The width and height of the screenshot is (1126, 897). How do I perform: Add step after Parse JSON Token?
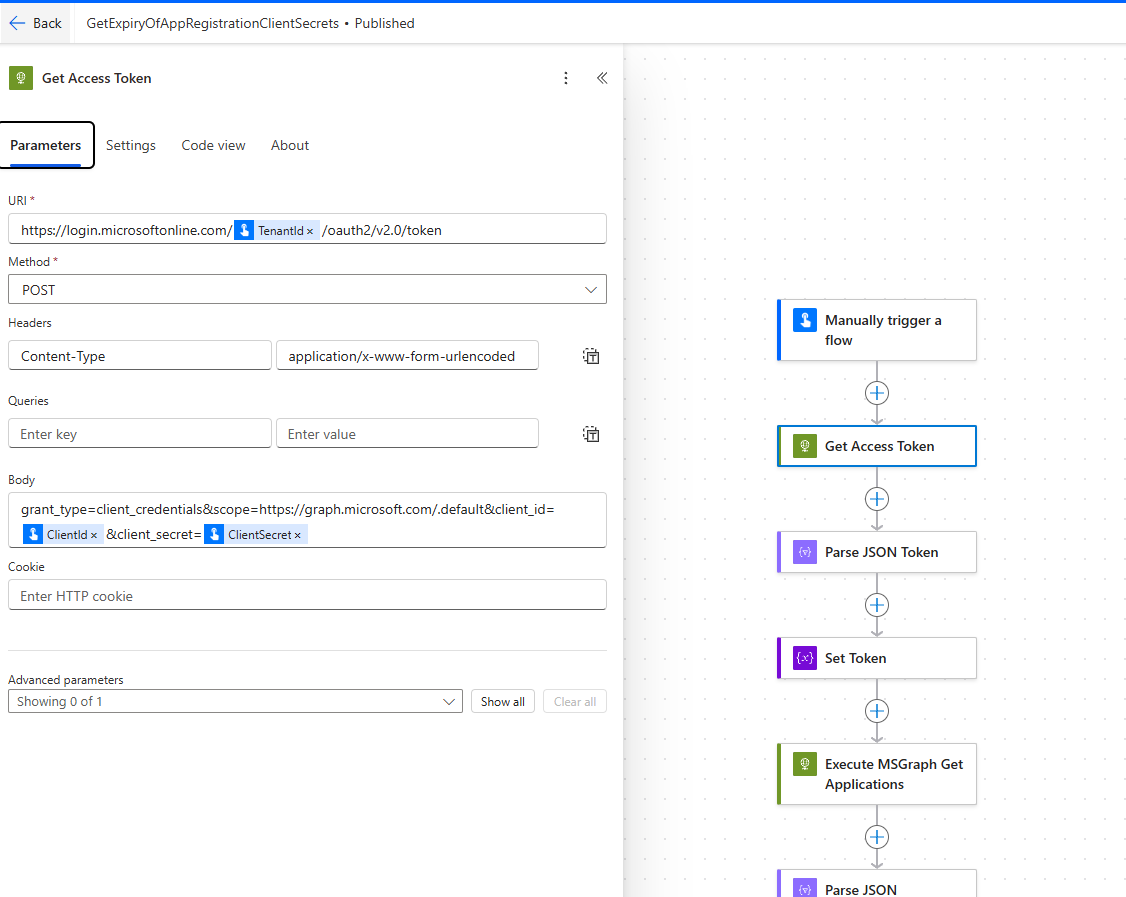pyautogui.click(x=877, y=605)
